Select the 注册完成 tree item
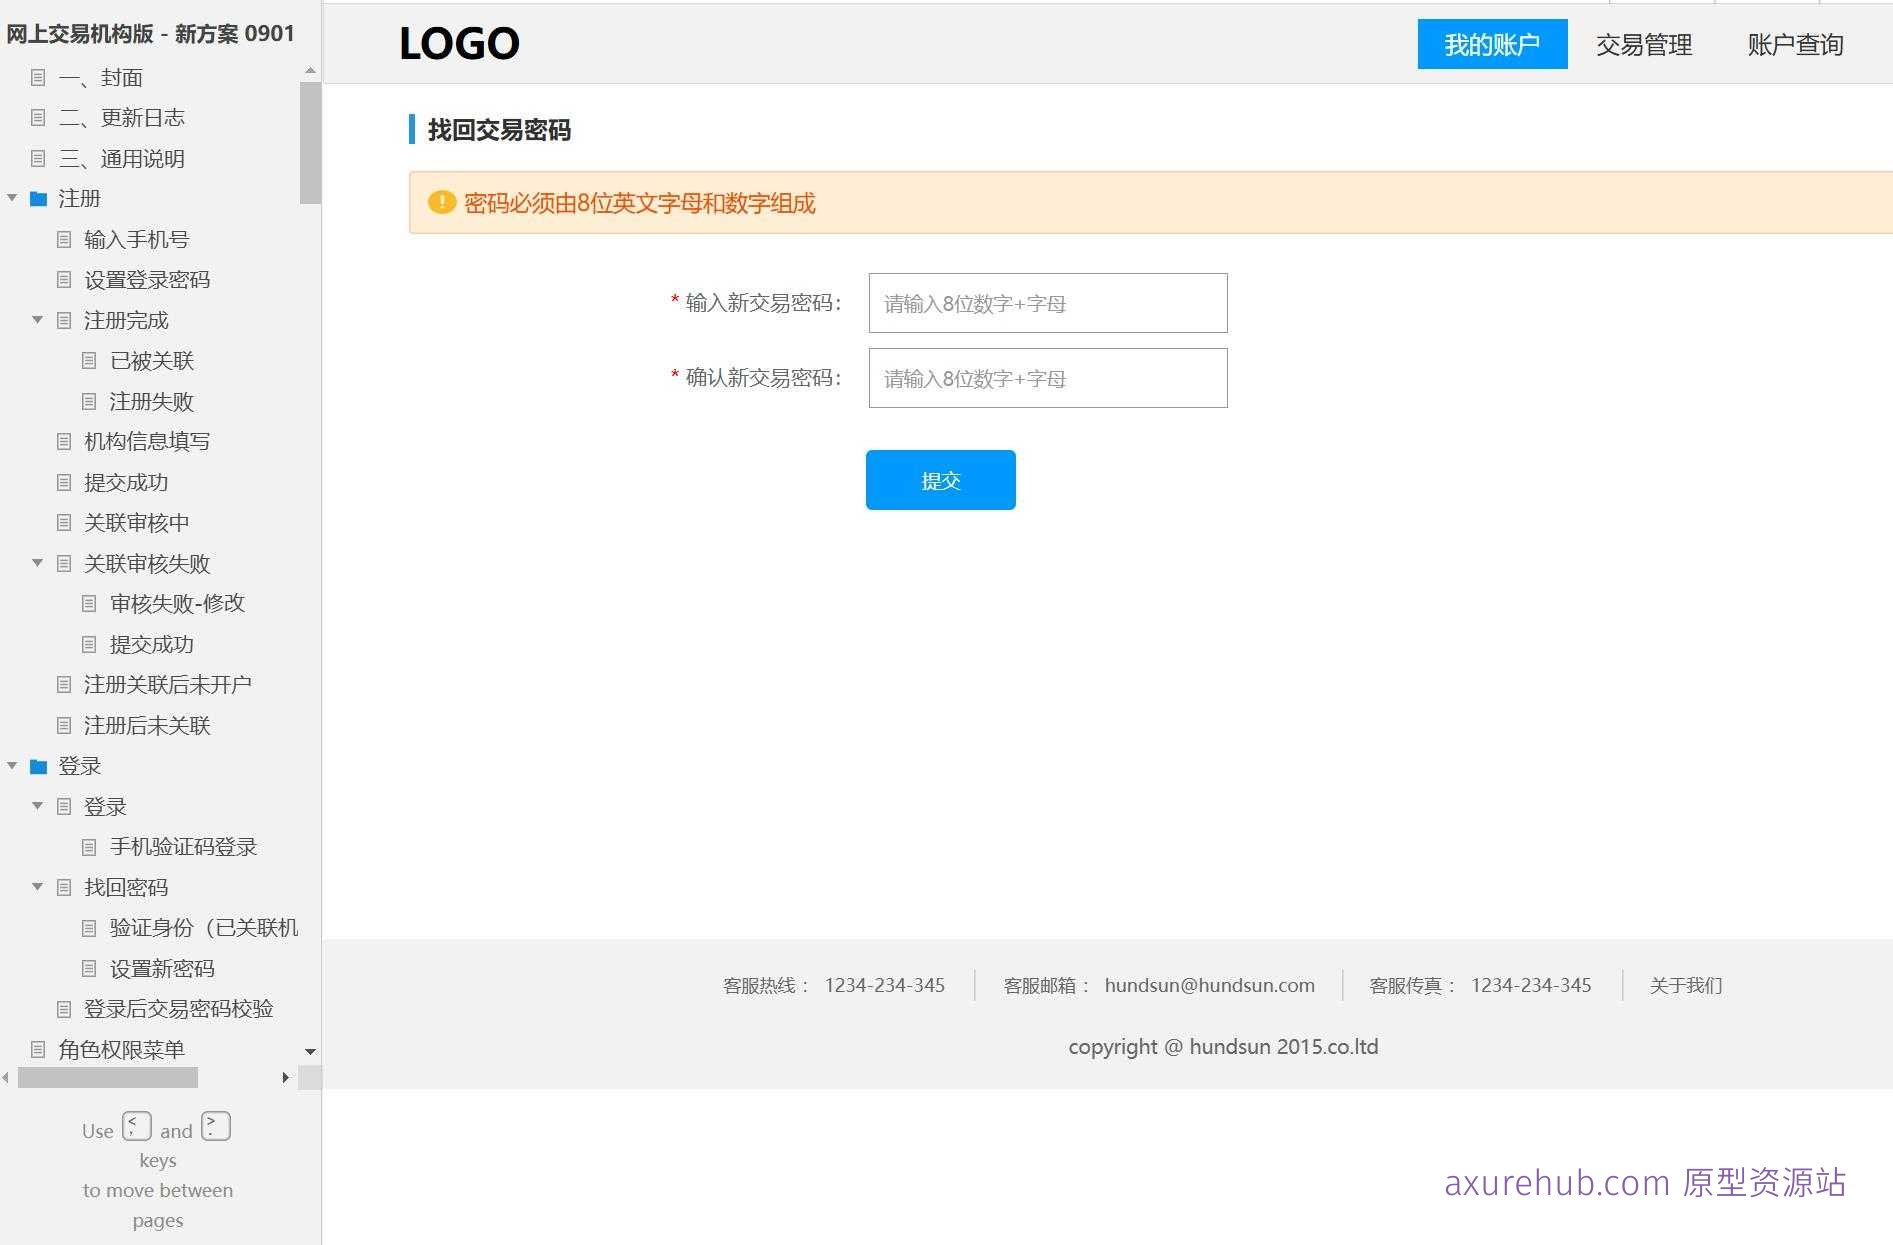Screen dimensions: 1893x1245 (126, 320)
